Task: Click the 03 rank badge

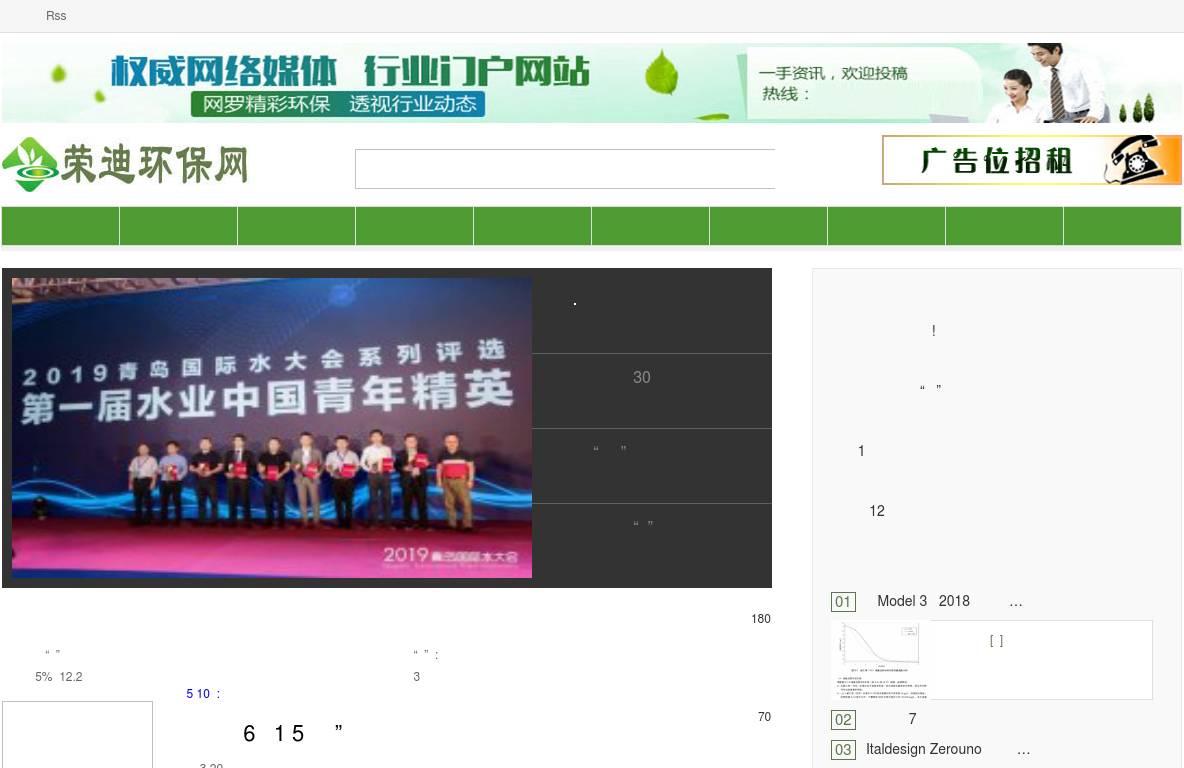Action: click(843, 750)
